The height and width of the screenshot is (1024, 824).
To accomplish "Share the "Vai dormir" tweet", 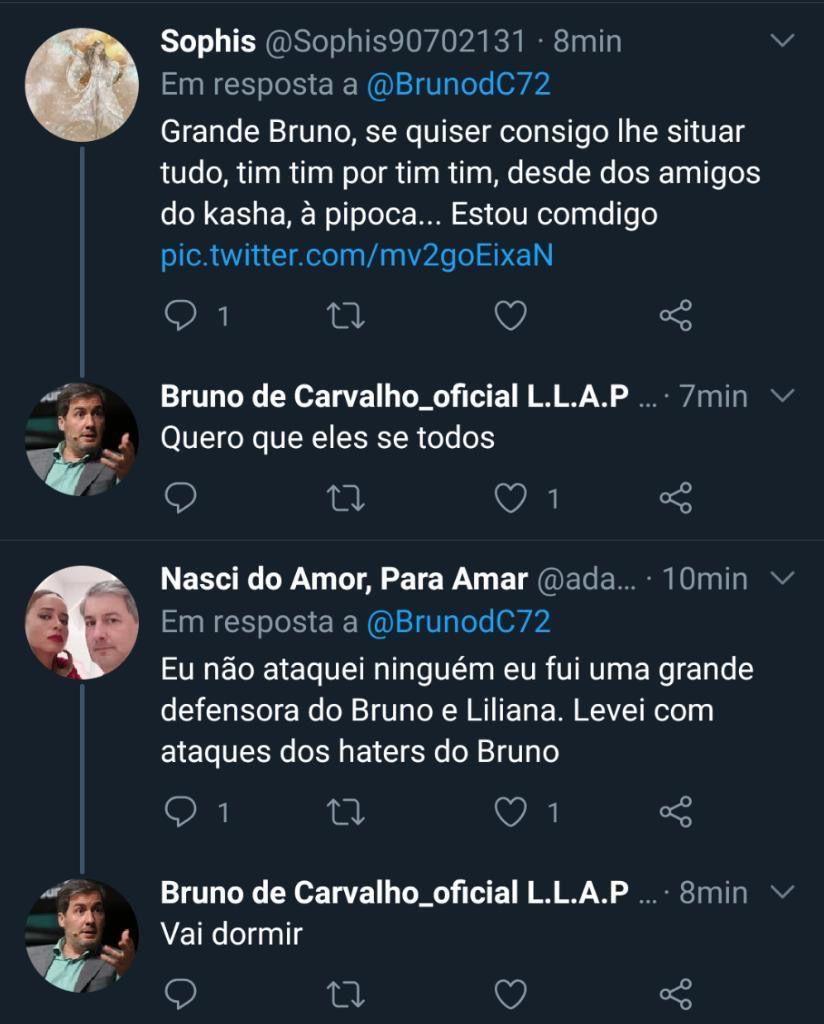I will coord(676,995).
